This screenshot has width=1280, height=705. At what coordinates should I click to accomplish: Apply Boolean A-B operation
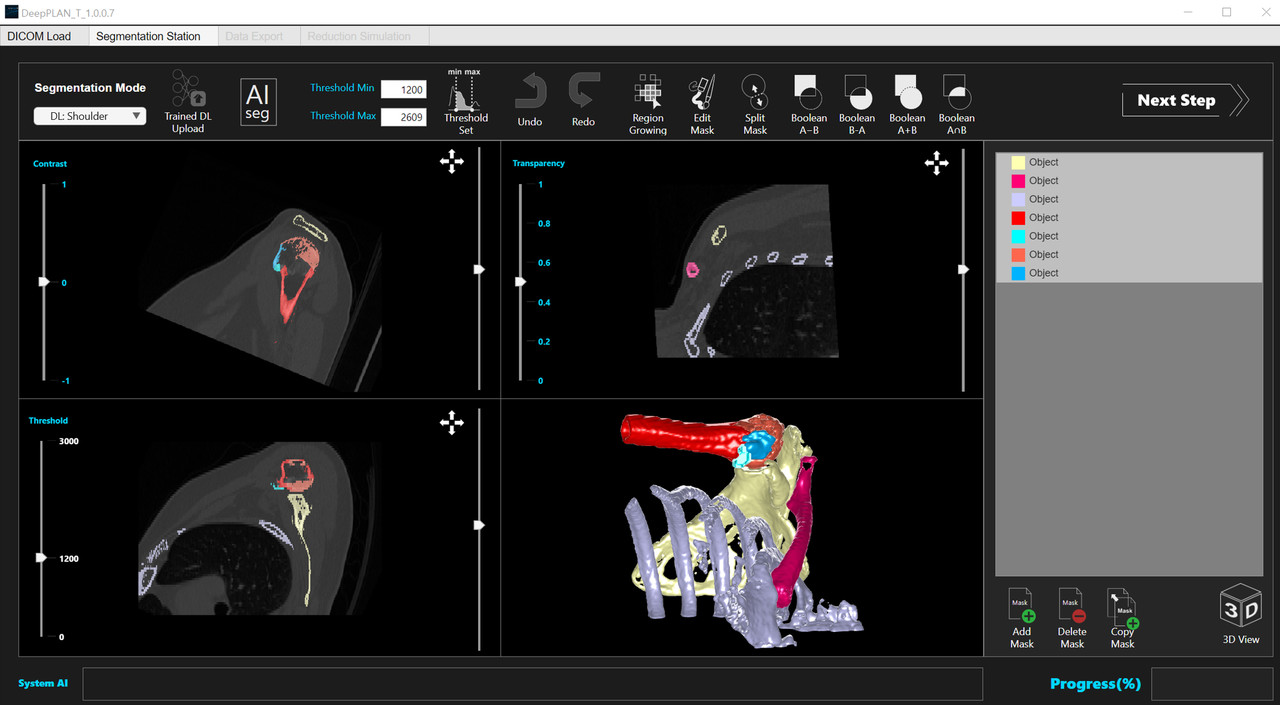(x=808, y=103)
